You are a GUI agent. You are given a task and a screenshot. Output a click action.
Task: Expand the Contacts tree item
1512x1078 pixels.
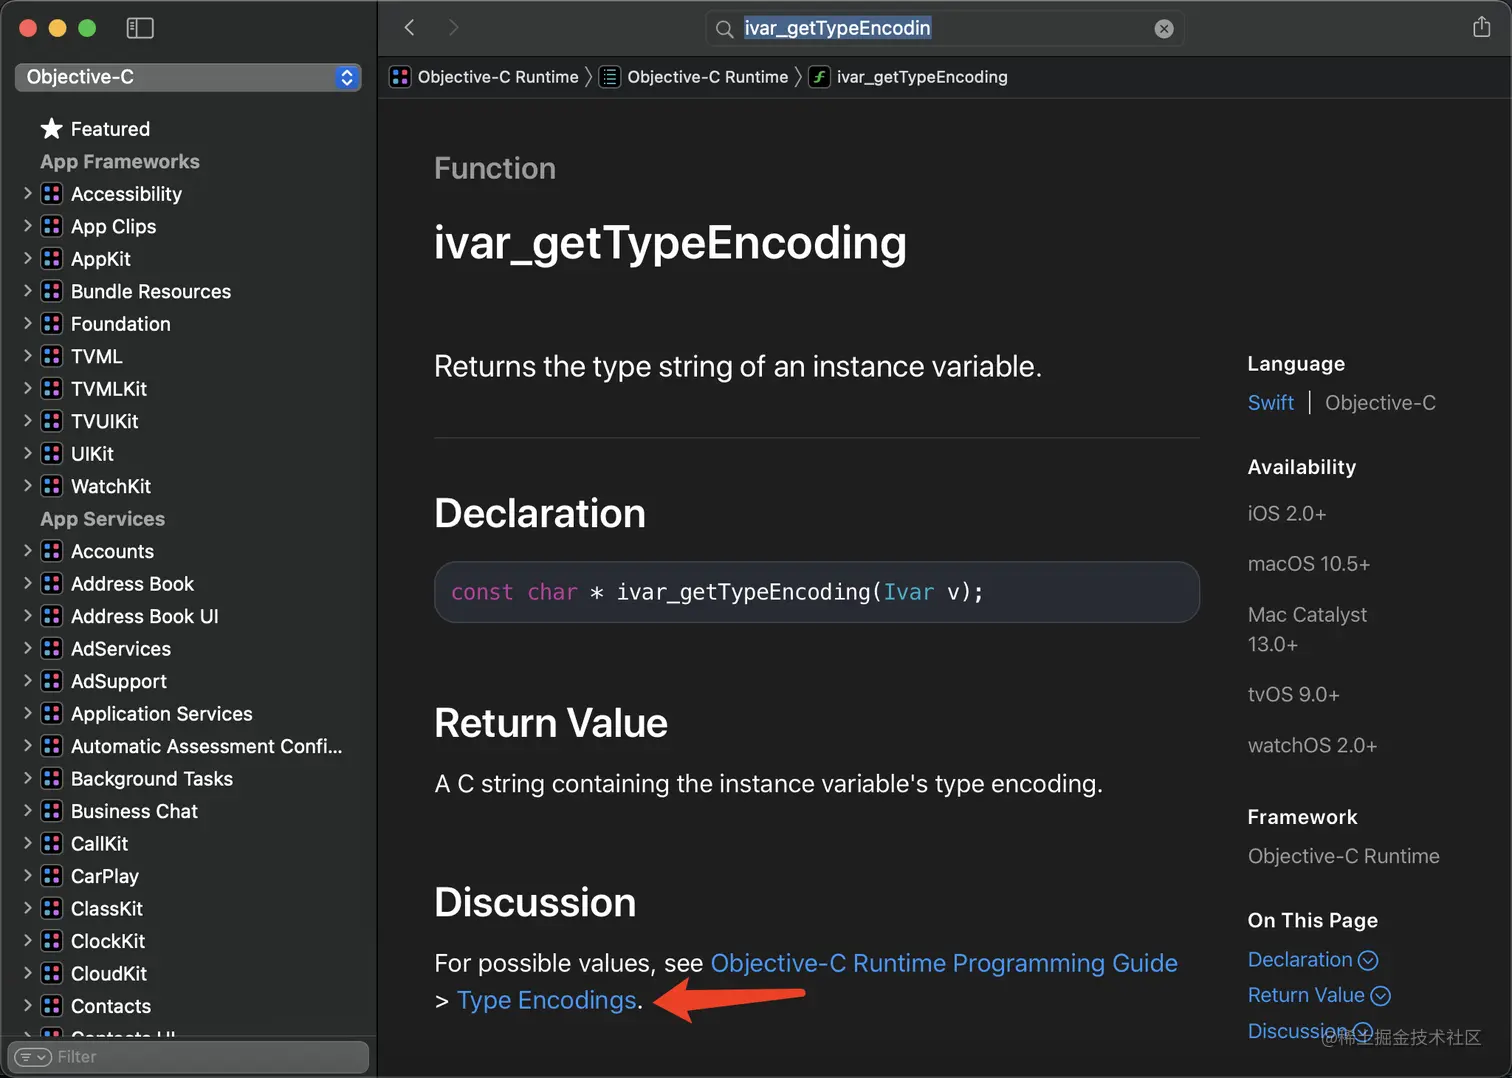click(28, 1005)
